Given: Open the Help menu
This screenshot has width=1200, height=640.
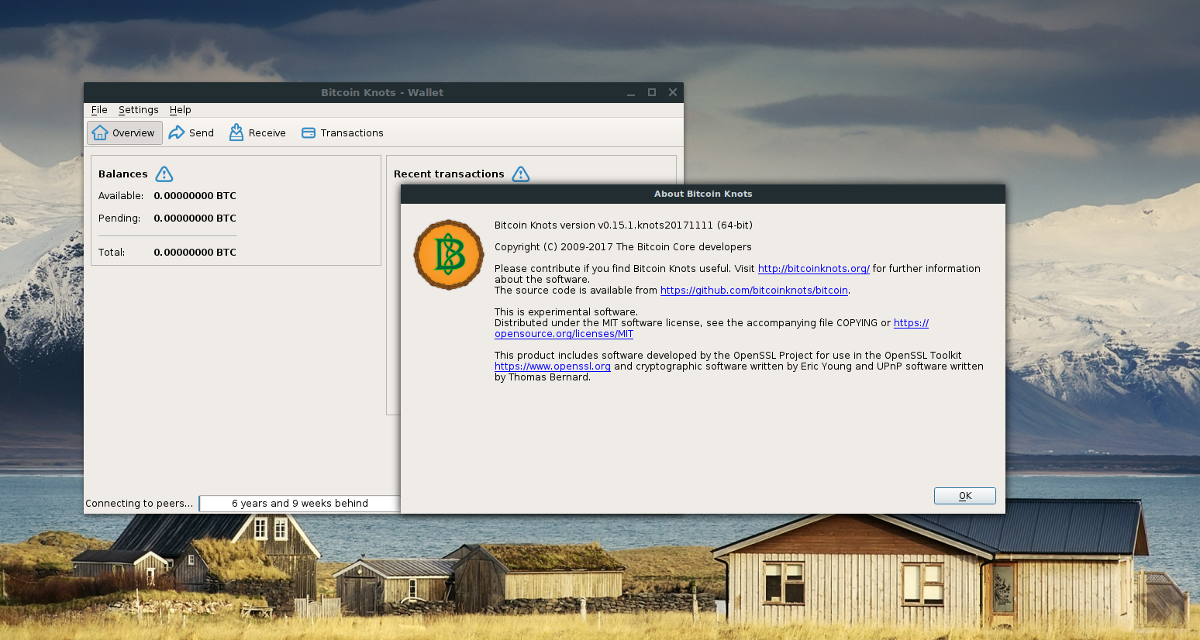Looking at the screenshot, I should click(x=180, y=110).
